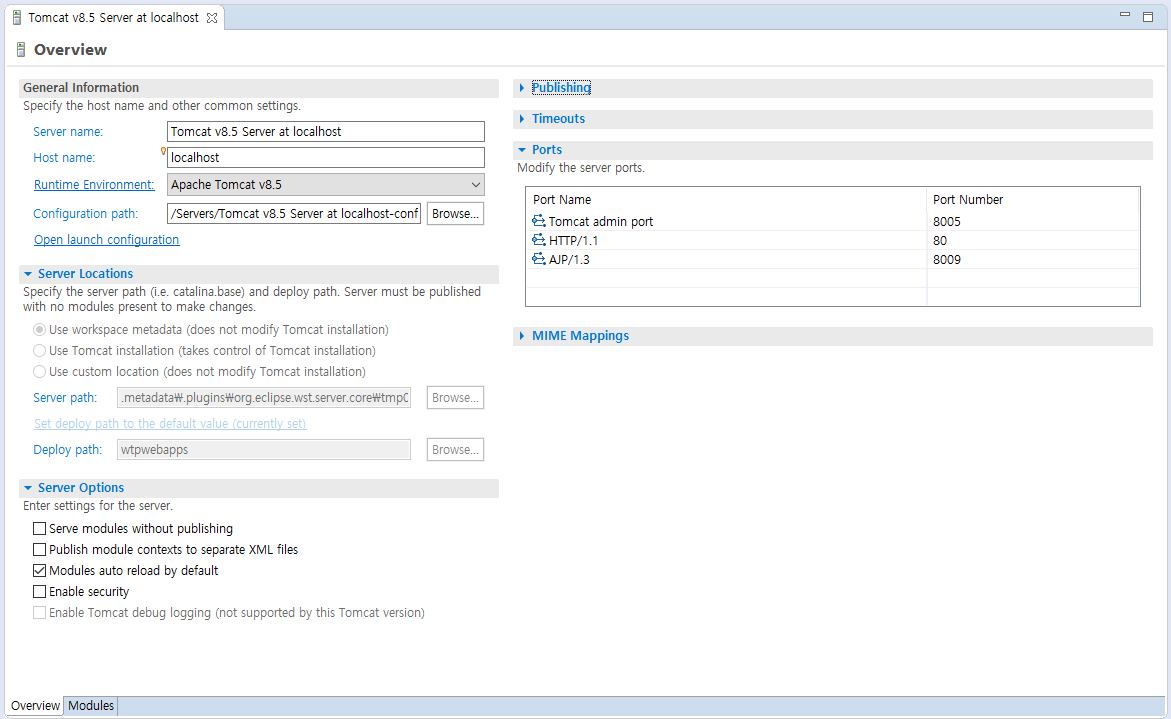Maximize the editor area
The image size is (1171, 719).
click(1148, 16)
